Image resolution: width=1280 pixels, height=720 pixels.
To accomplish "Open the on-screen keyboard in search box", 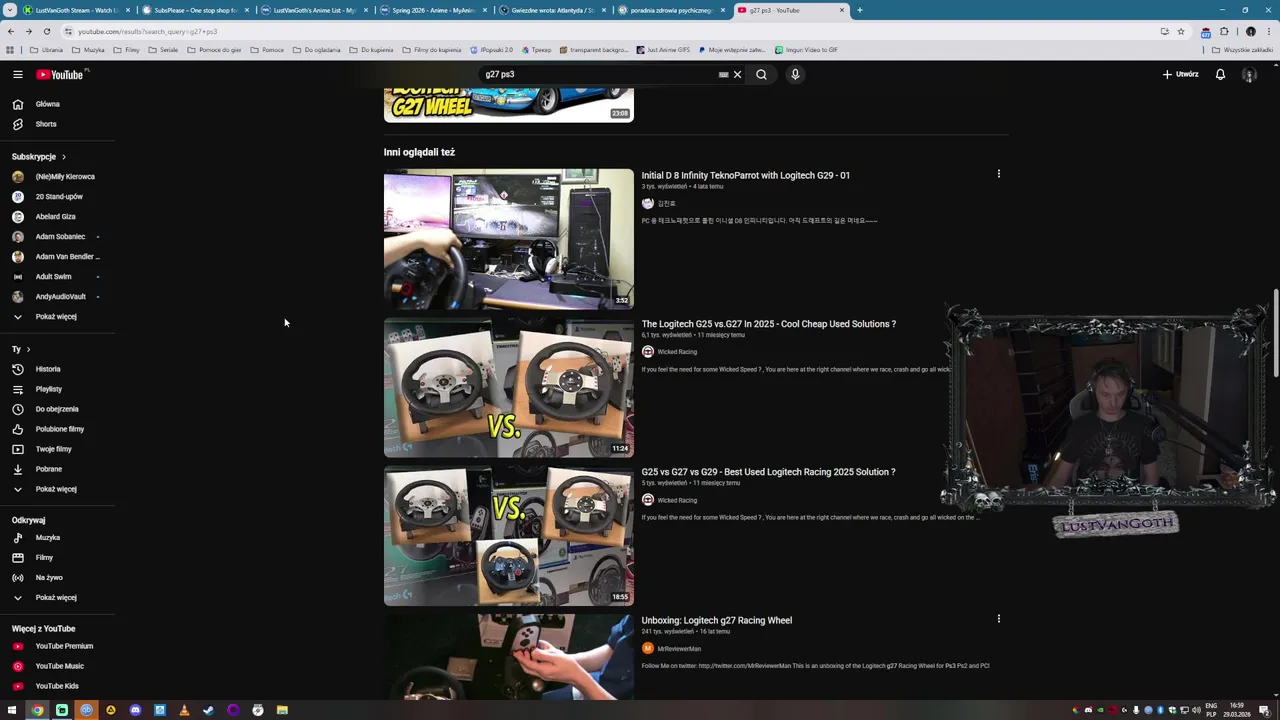I will coord(723,74).
